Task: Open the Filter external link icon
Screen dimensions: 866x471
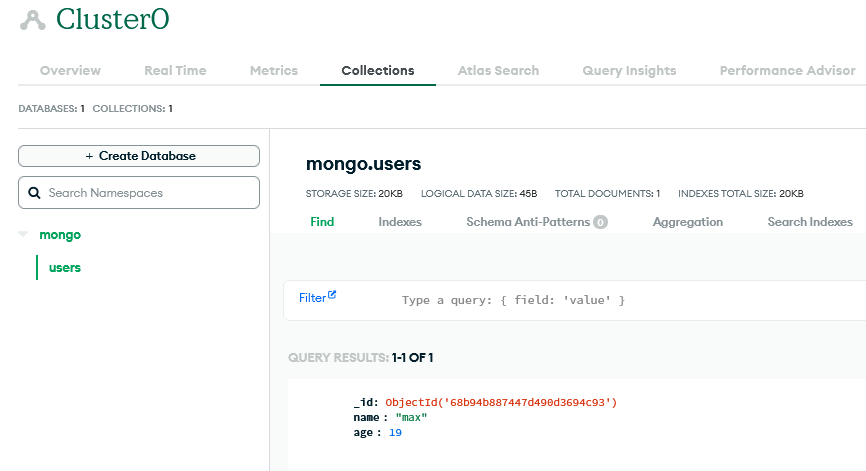Action: click(332, 295)
